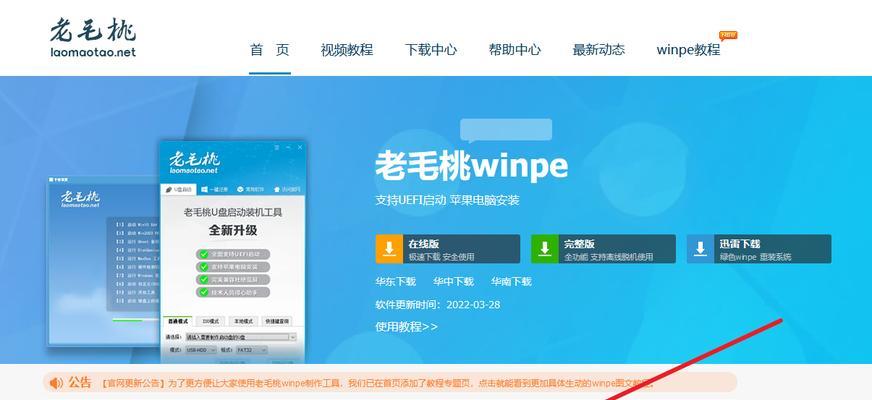The width and height of the screenshot is (872, 400).
Task: Follow the 华中下载 mirror link
Action: [453, 282]
